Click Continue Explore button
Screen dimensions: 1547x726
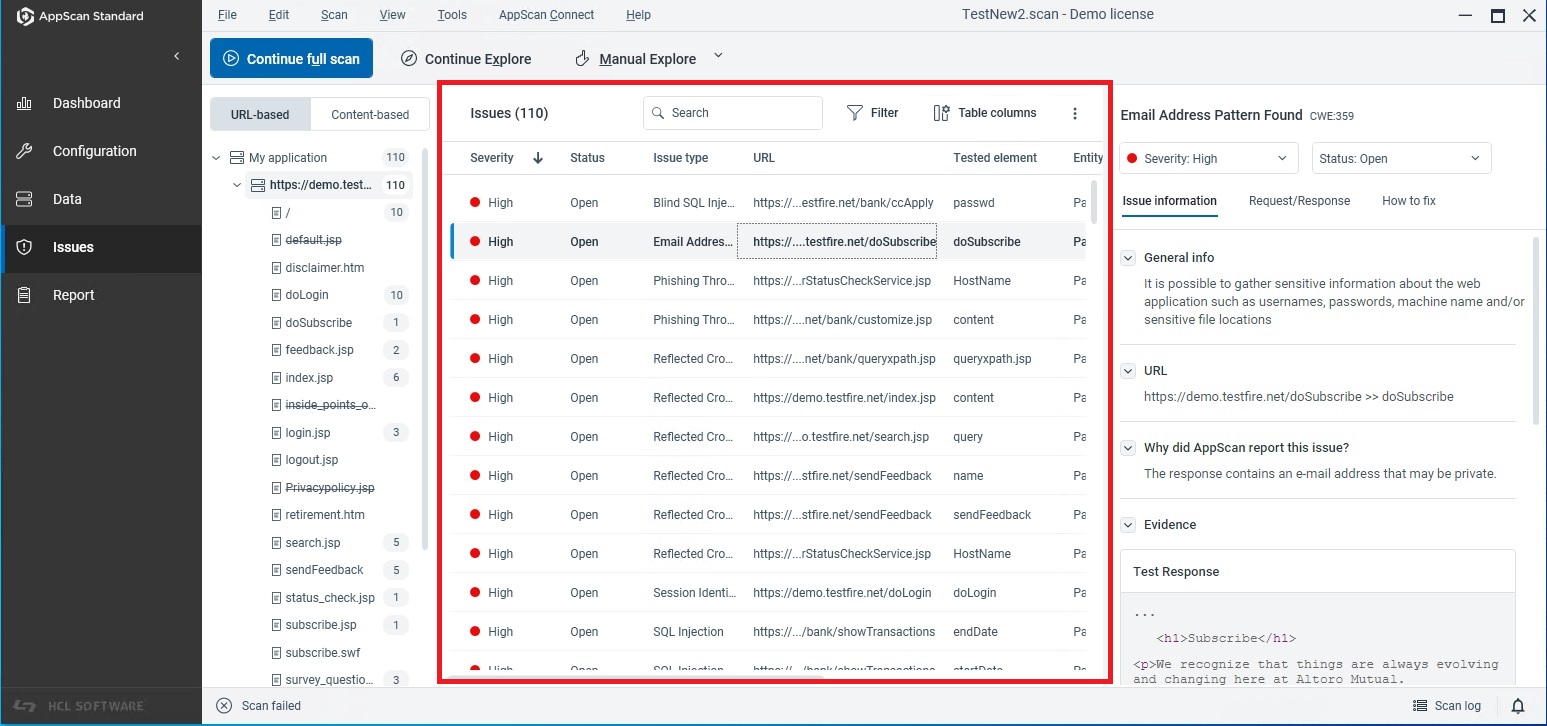pos(466,58)
